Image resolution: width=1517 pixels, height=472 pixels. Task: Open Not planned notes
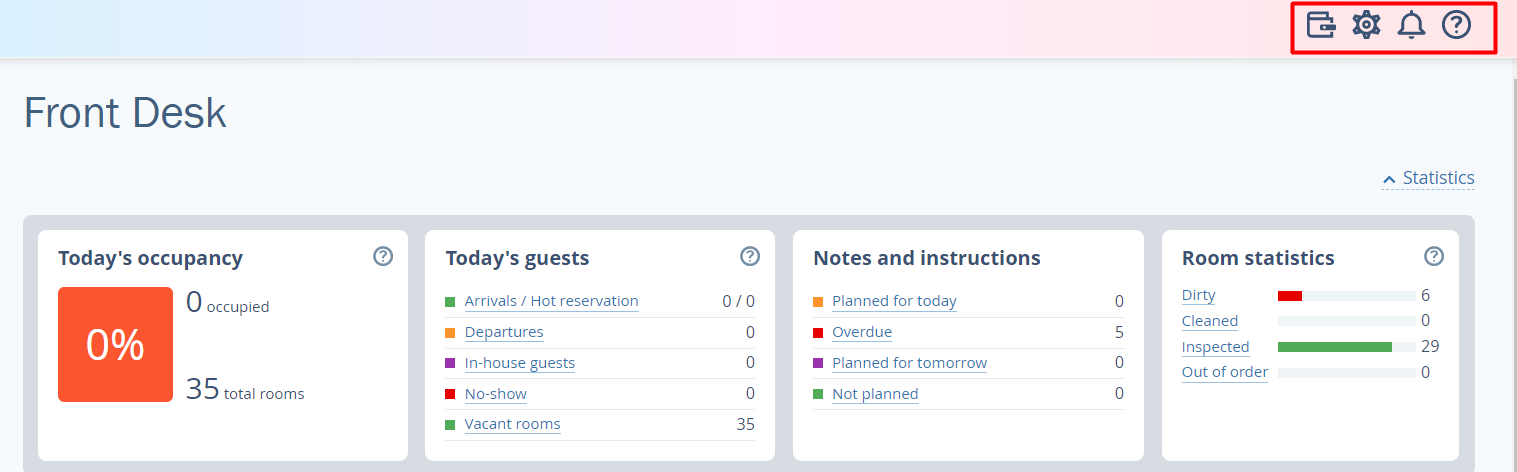pyautogui.click(x=875, y=394)
